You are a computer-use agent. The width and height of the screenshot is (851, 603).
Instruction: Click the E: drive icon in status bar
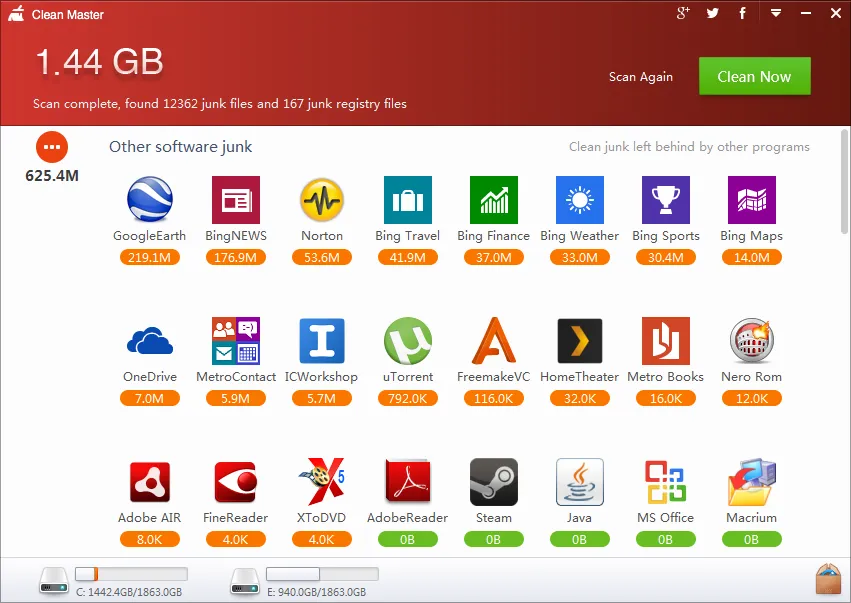point(245,581)
